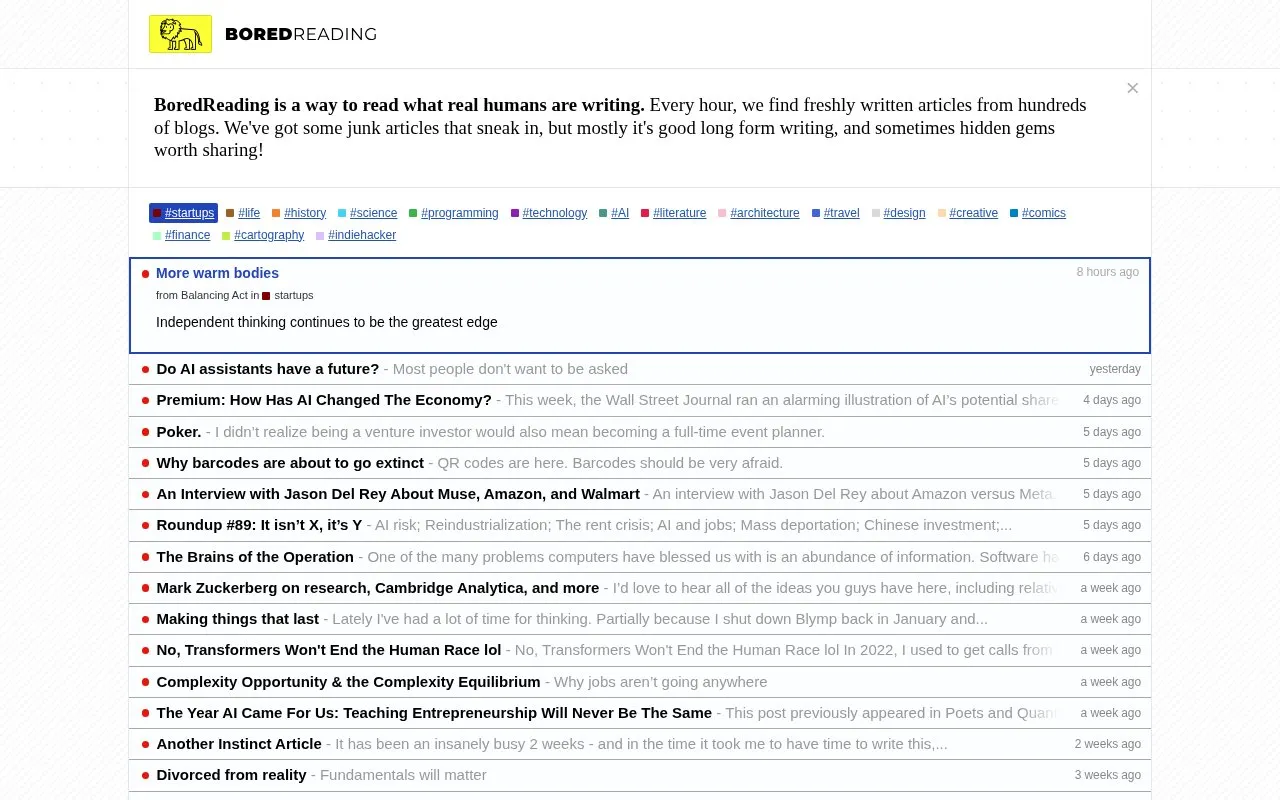Image resolution: width=1280 pixels, height=800 pixels.
Task: Open 'Why barcodes are about to go extinct'
Action: [290, 463]
